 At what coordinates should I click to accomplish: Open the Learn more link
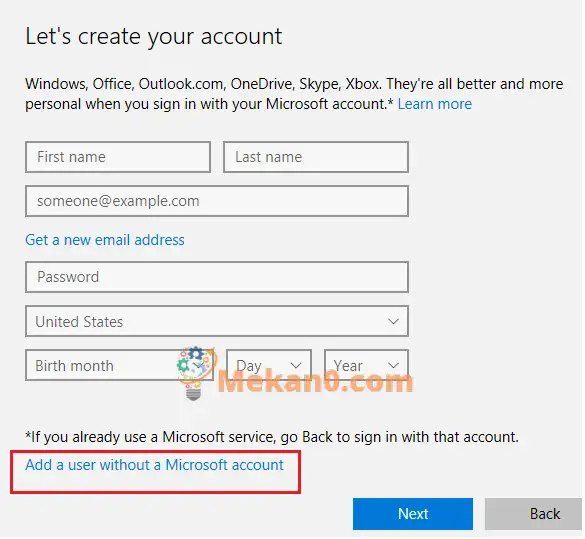tap(435, 104)
